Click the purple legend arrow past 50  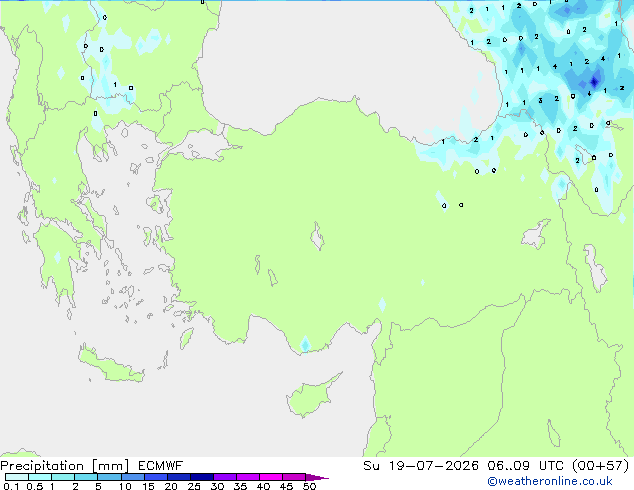point(317,477)
